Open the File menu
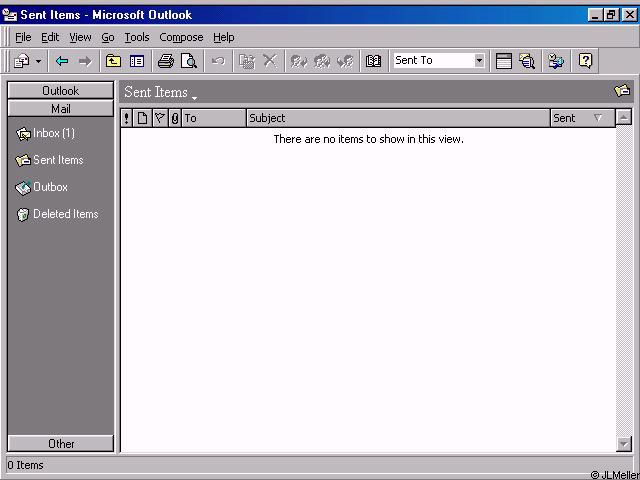The width and height of the screenshot is (640, 480). click(x=23, y=37)
